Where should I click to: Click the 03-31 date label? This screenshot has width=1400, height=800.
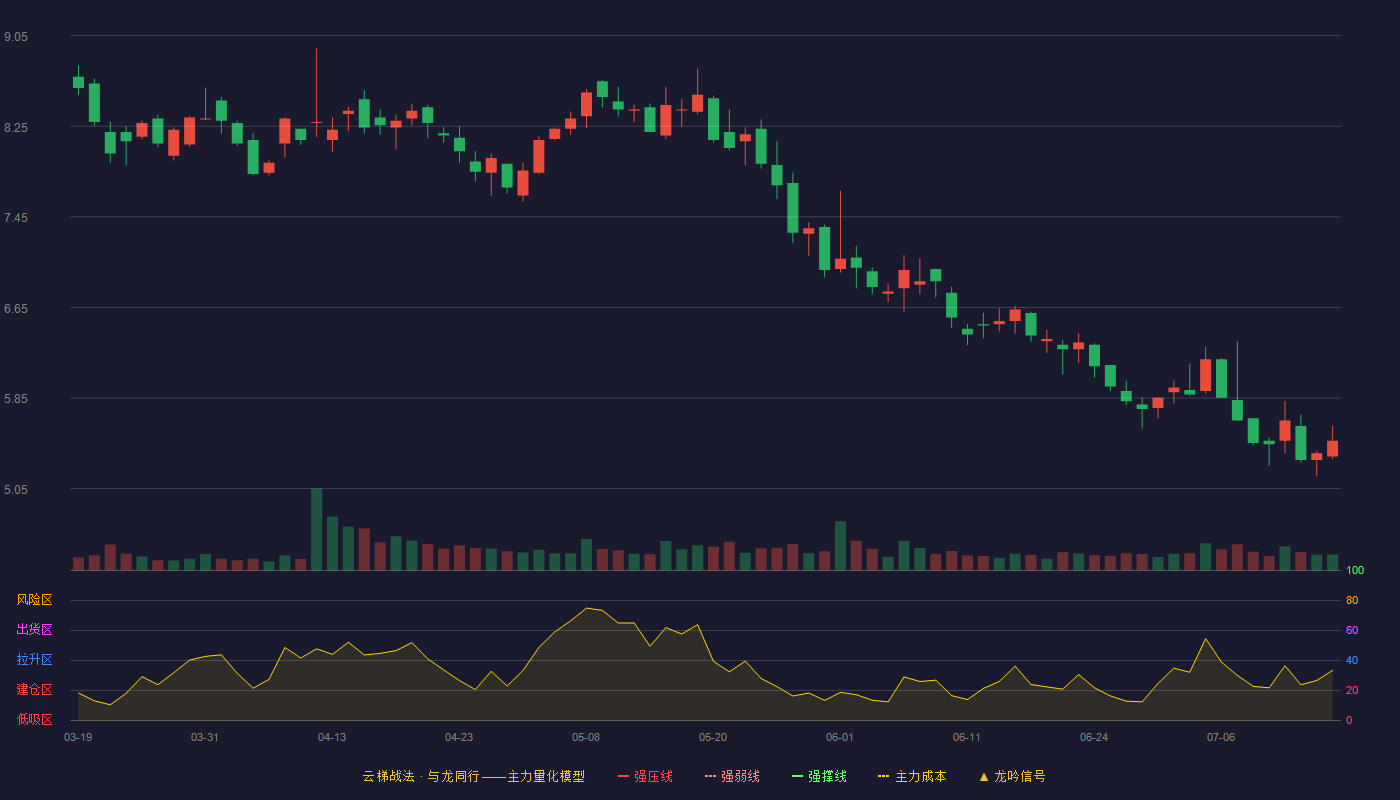[x=205, y=737]
